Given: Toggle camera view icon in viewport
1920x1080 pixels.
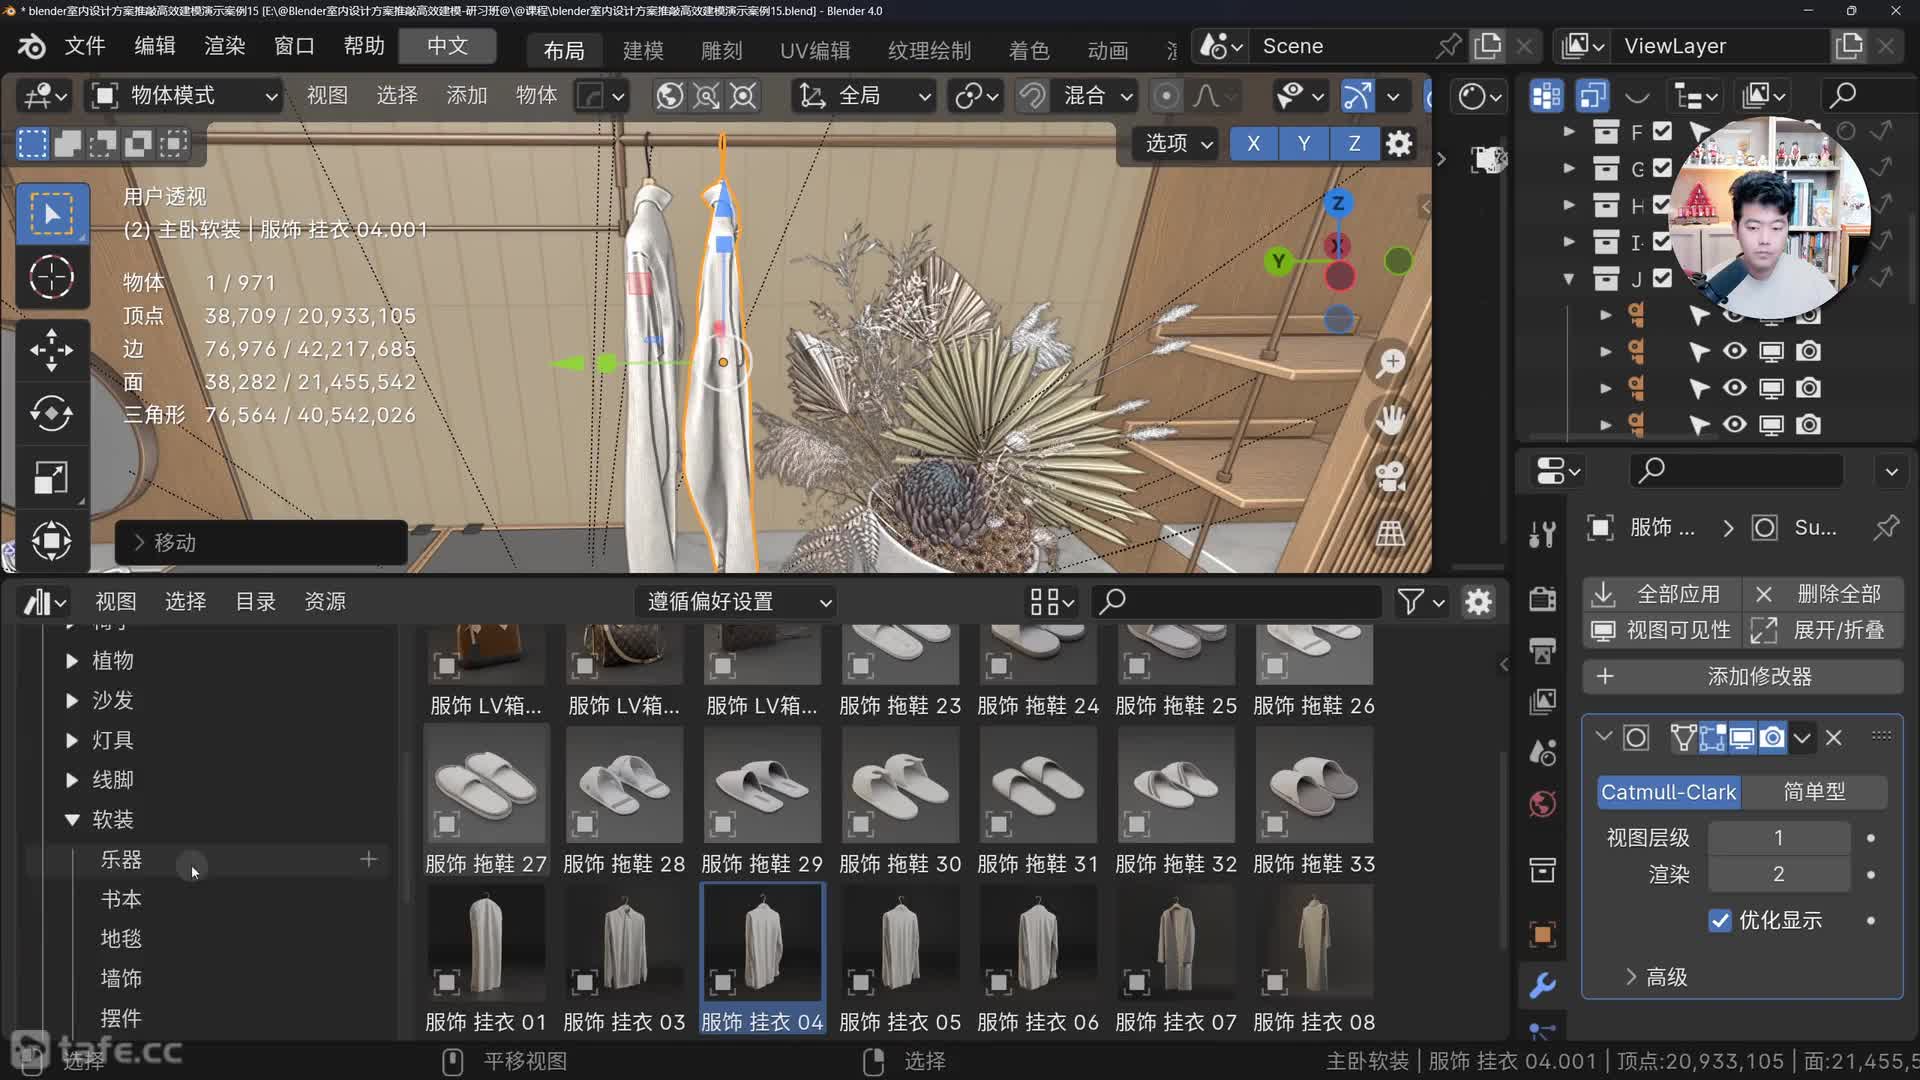Looking at the screenshot, I should coord(1390,475).
